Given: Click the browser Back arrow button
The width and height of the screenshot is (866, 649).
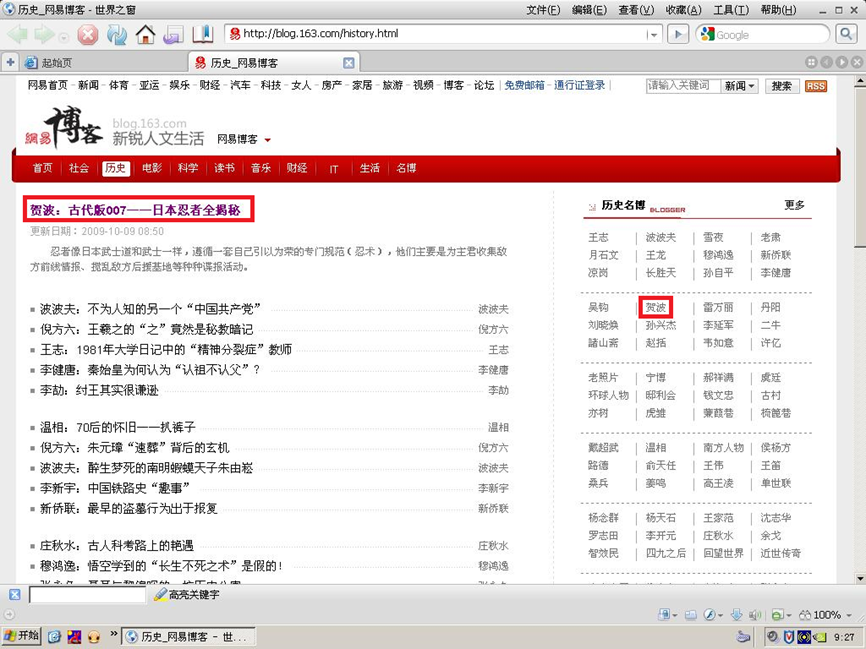Looking at the screenshot, I should click(x=17, y=35).
